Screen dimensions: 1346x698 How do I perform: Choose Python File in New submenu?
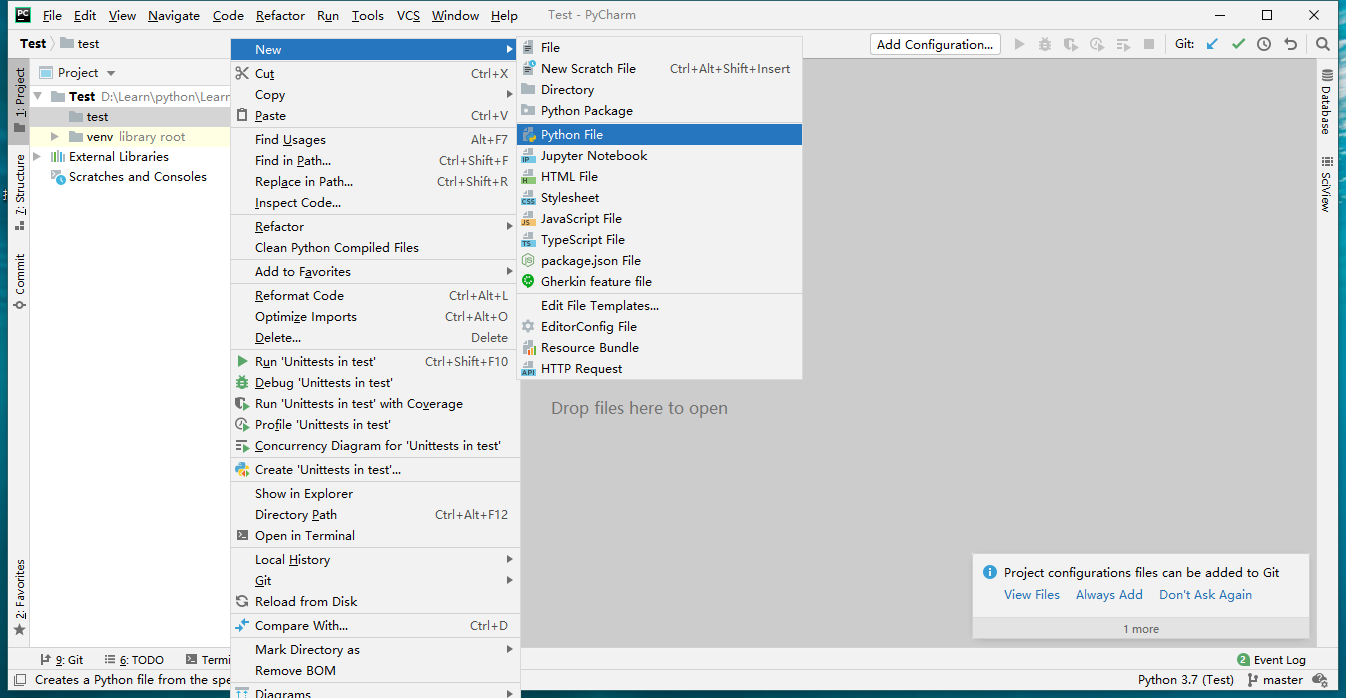[659, 135]
